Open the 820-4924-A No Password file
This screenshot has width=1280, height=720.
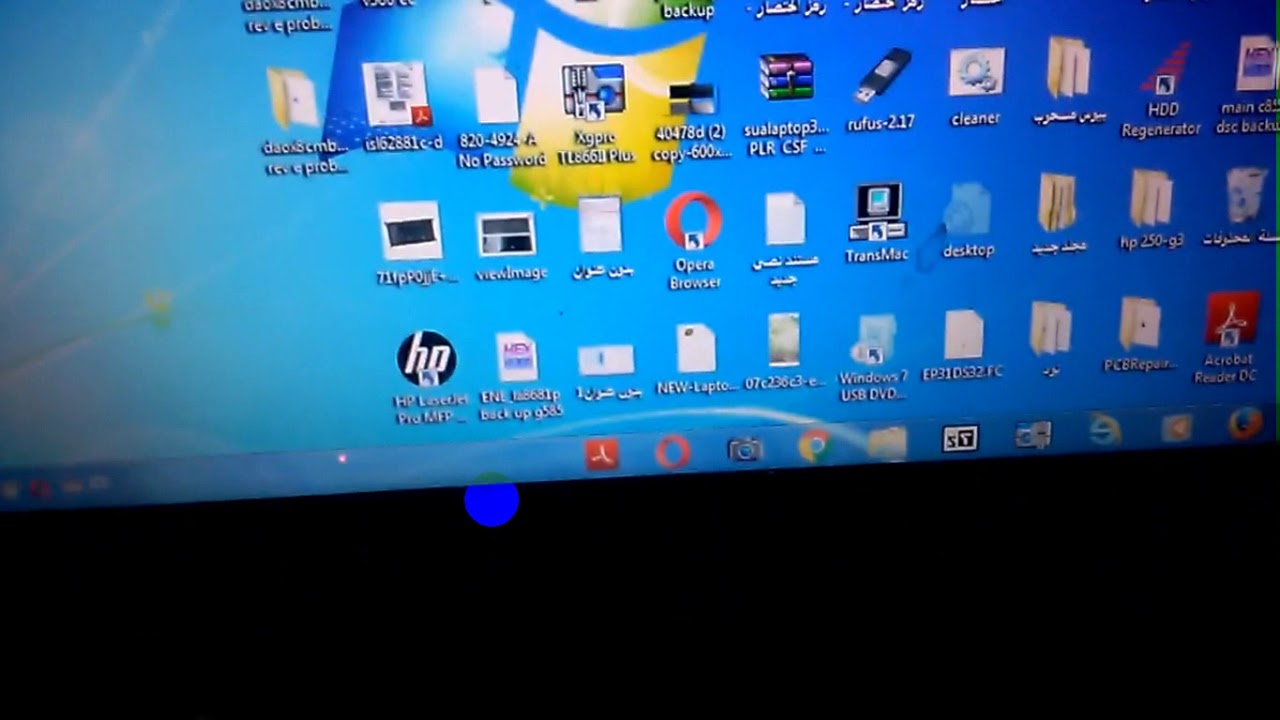point(497,97)
